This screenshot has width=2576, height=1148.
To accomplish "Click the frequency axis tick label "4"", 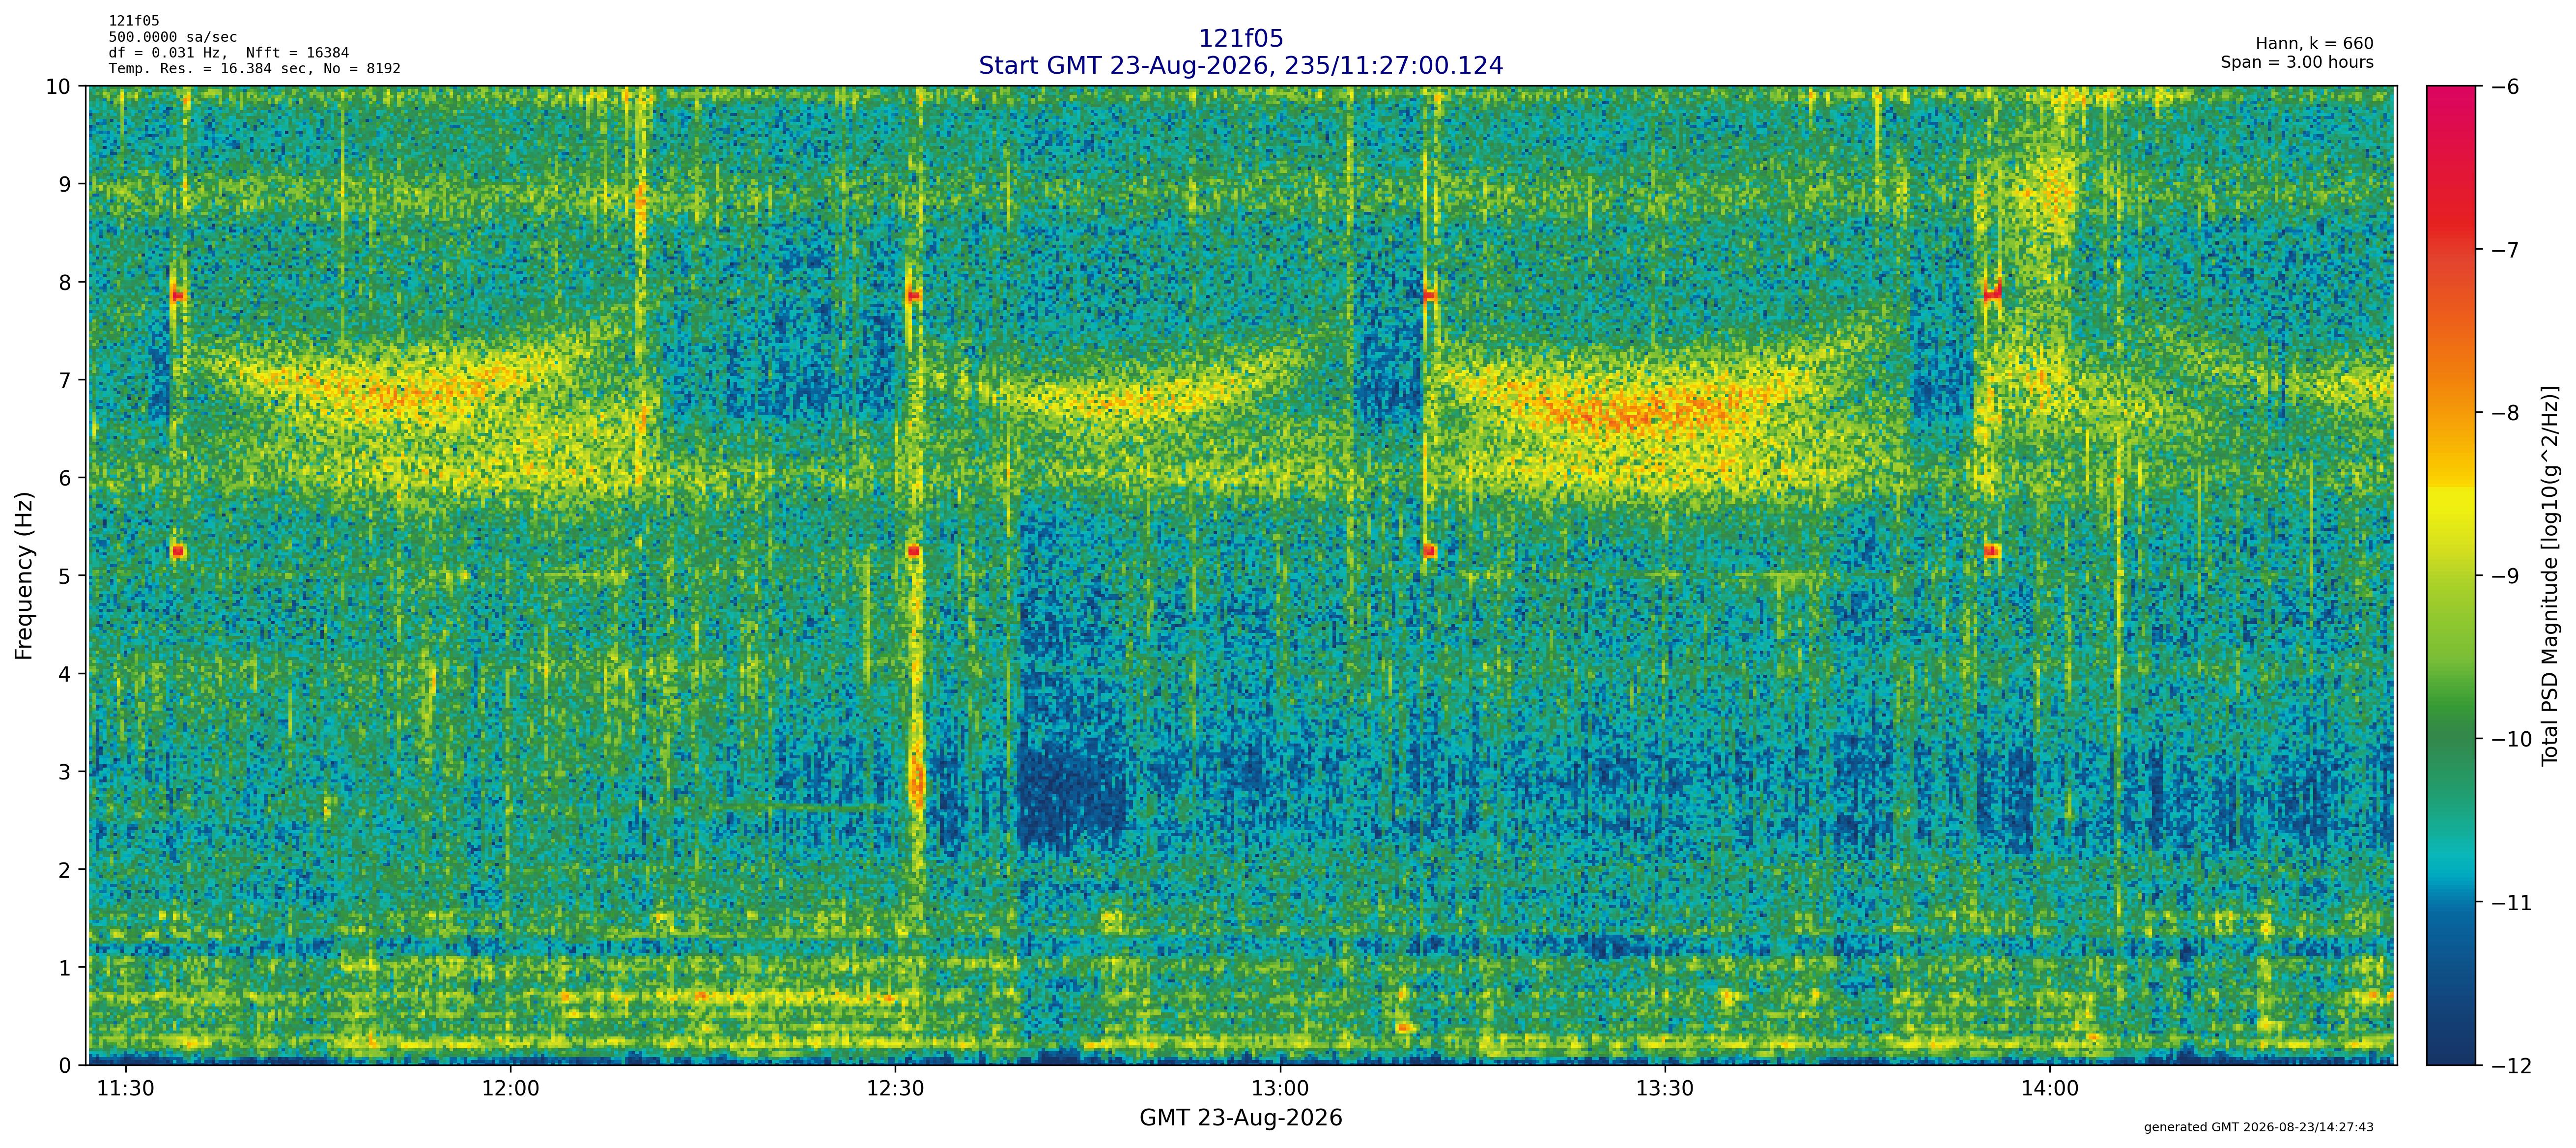I will (x=65, y=674).
